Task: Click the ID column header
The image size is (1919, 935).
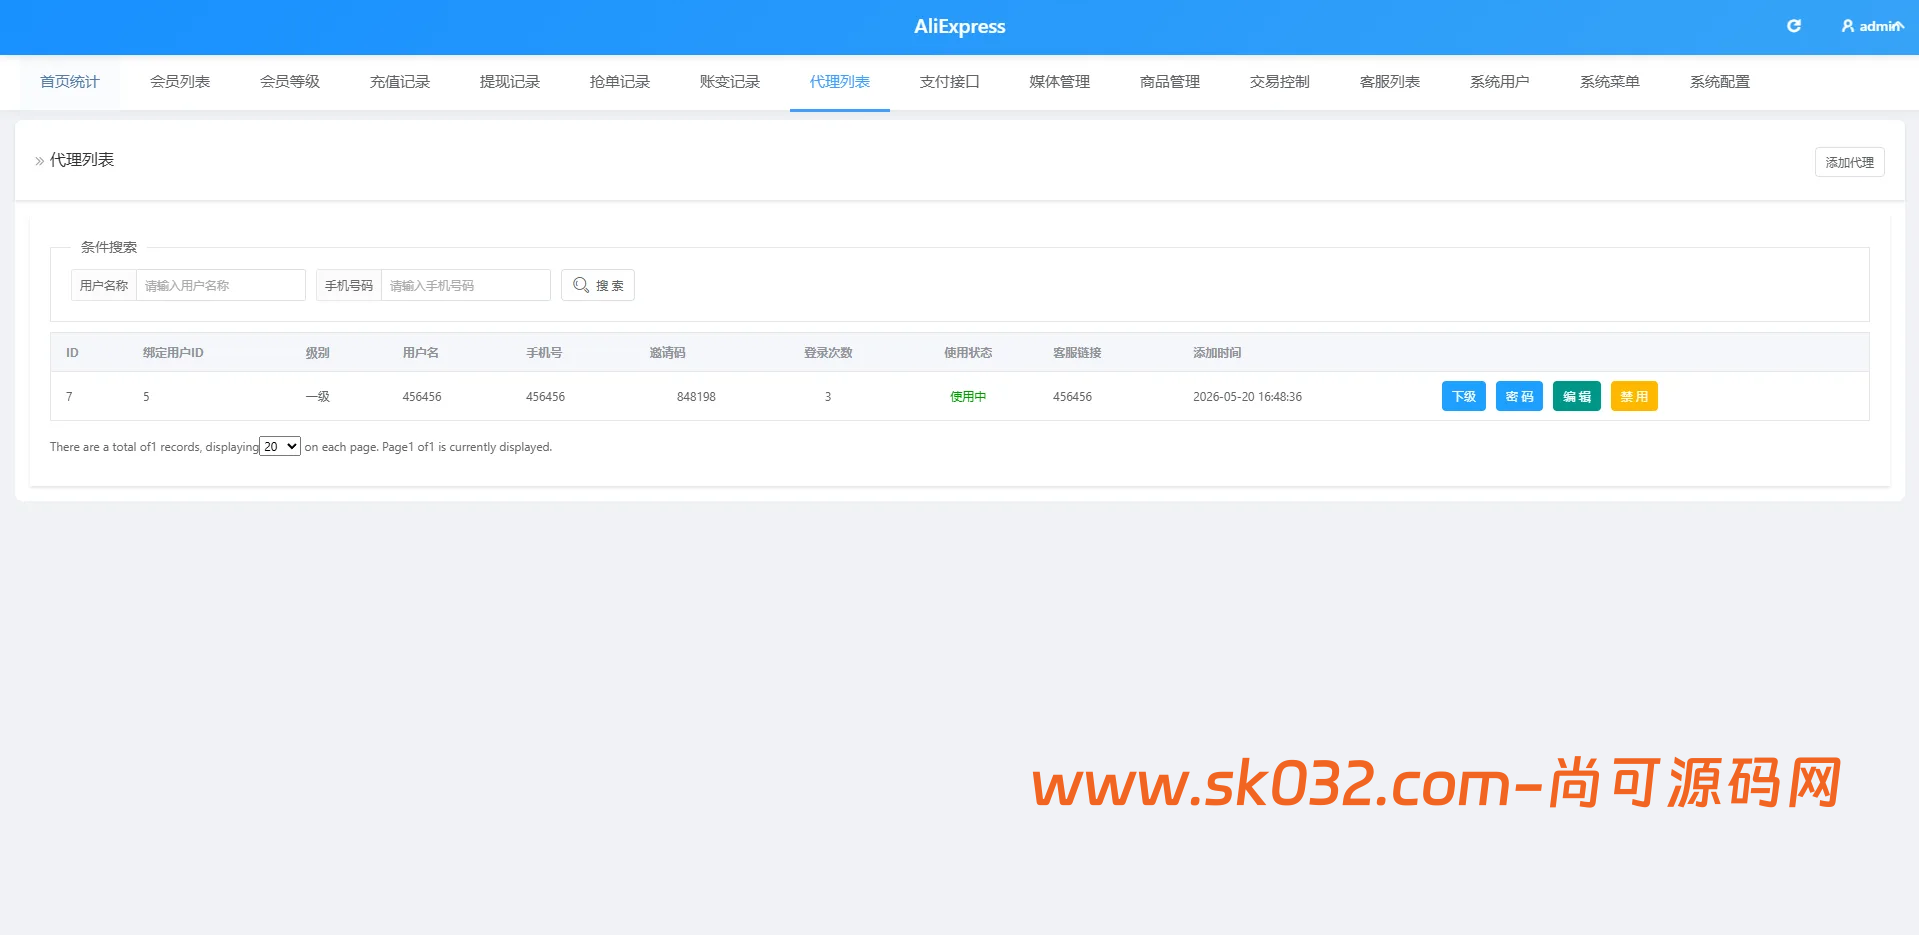Action: tap(72, 353)
